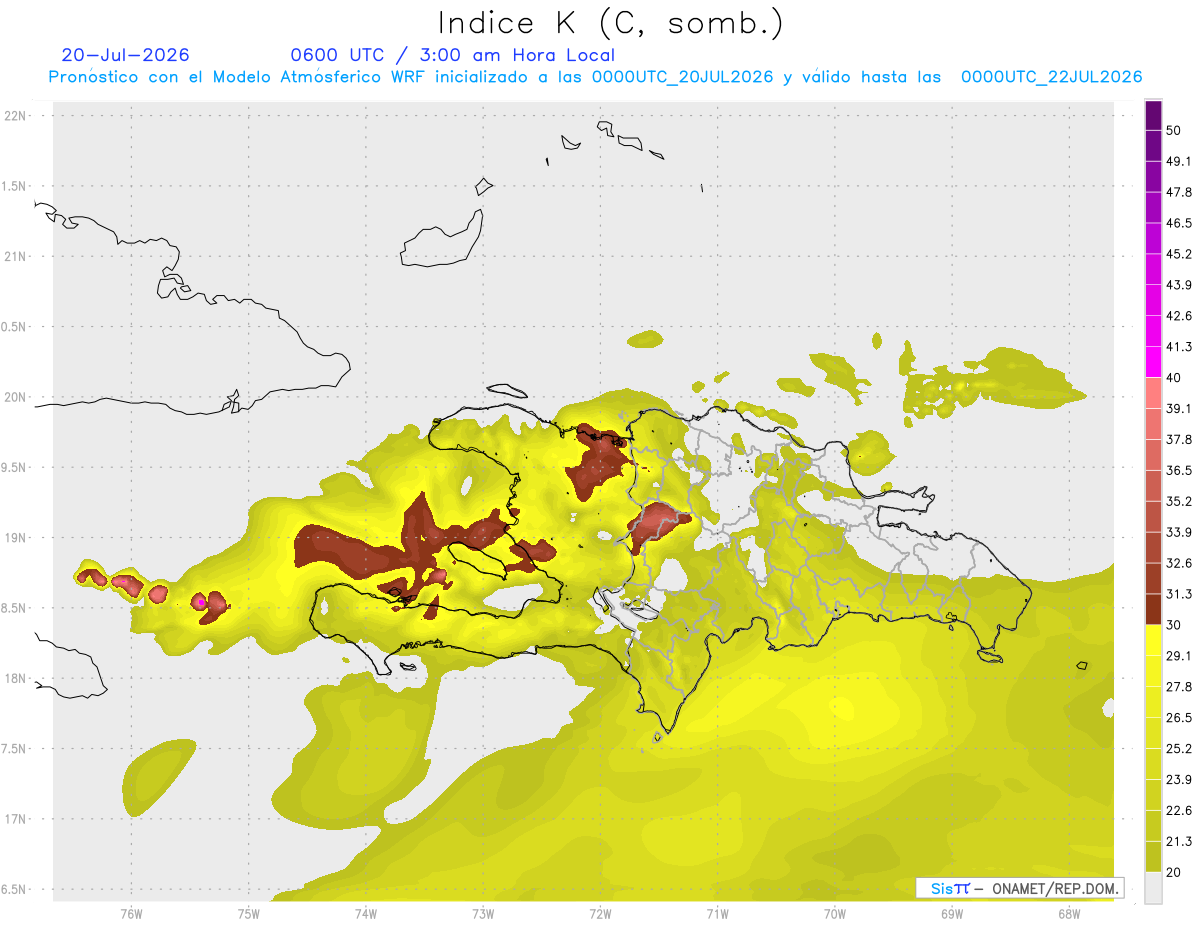Click the color bar value "30"
Image resolution: width=1200 pixels, height=927 pixels.
click(x=1173, y=625)
